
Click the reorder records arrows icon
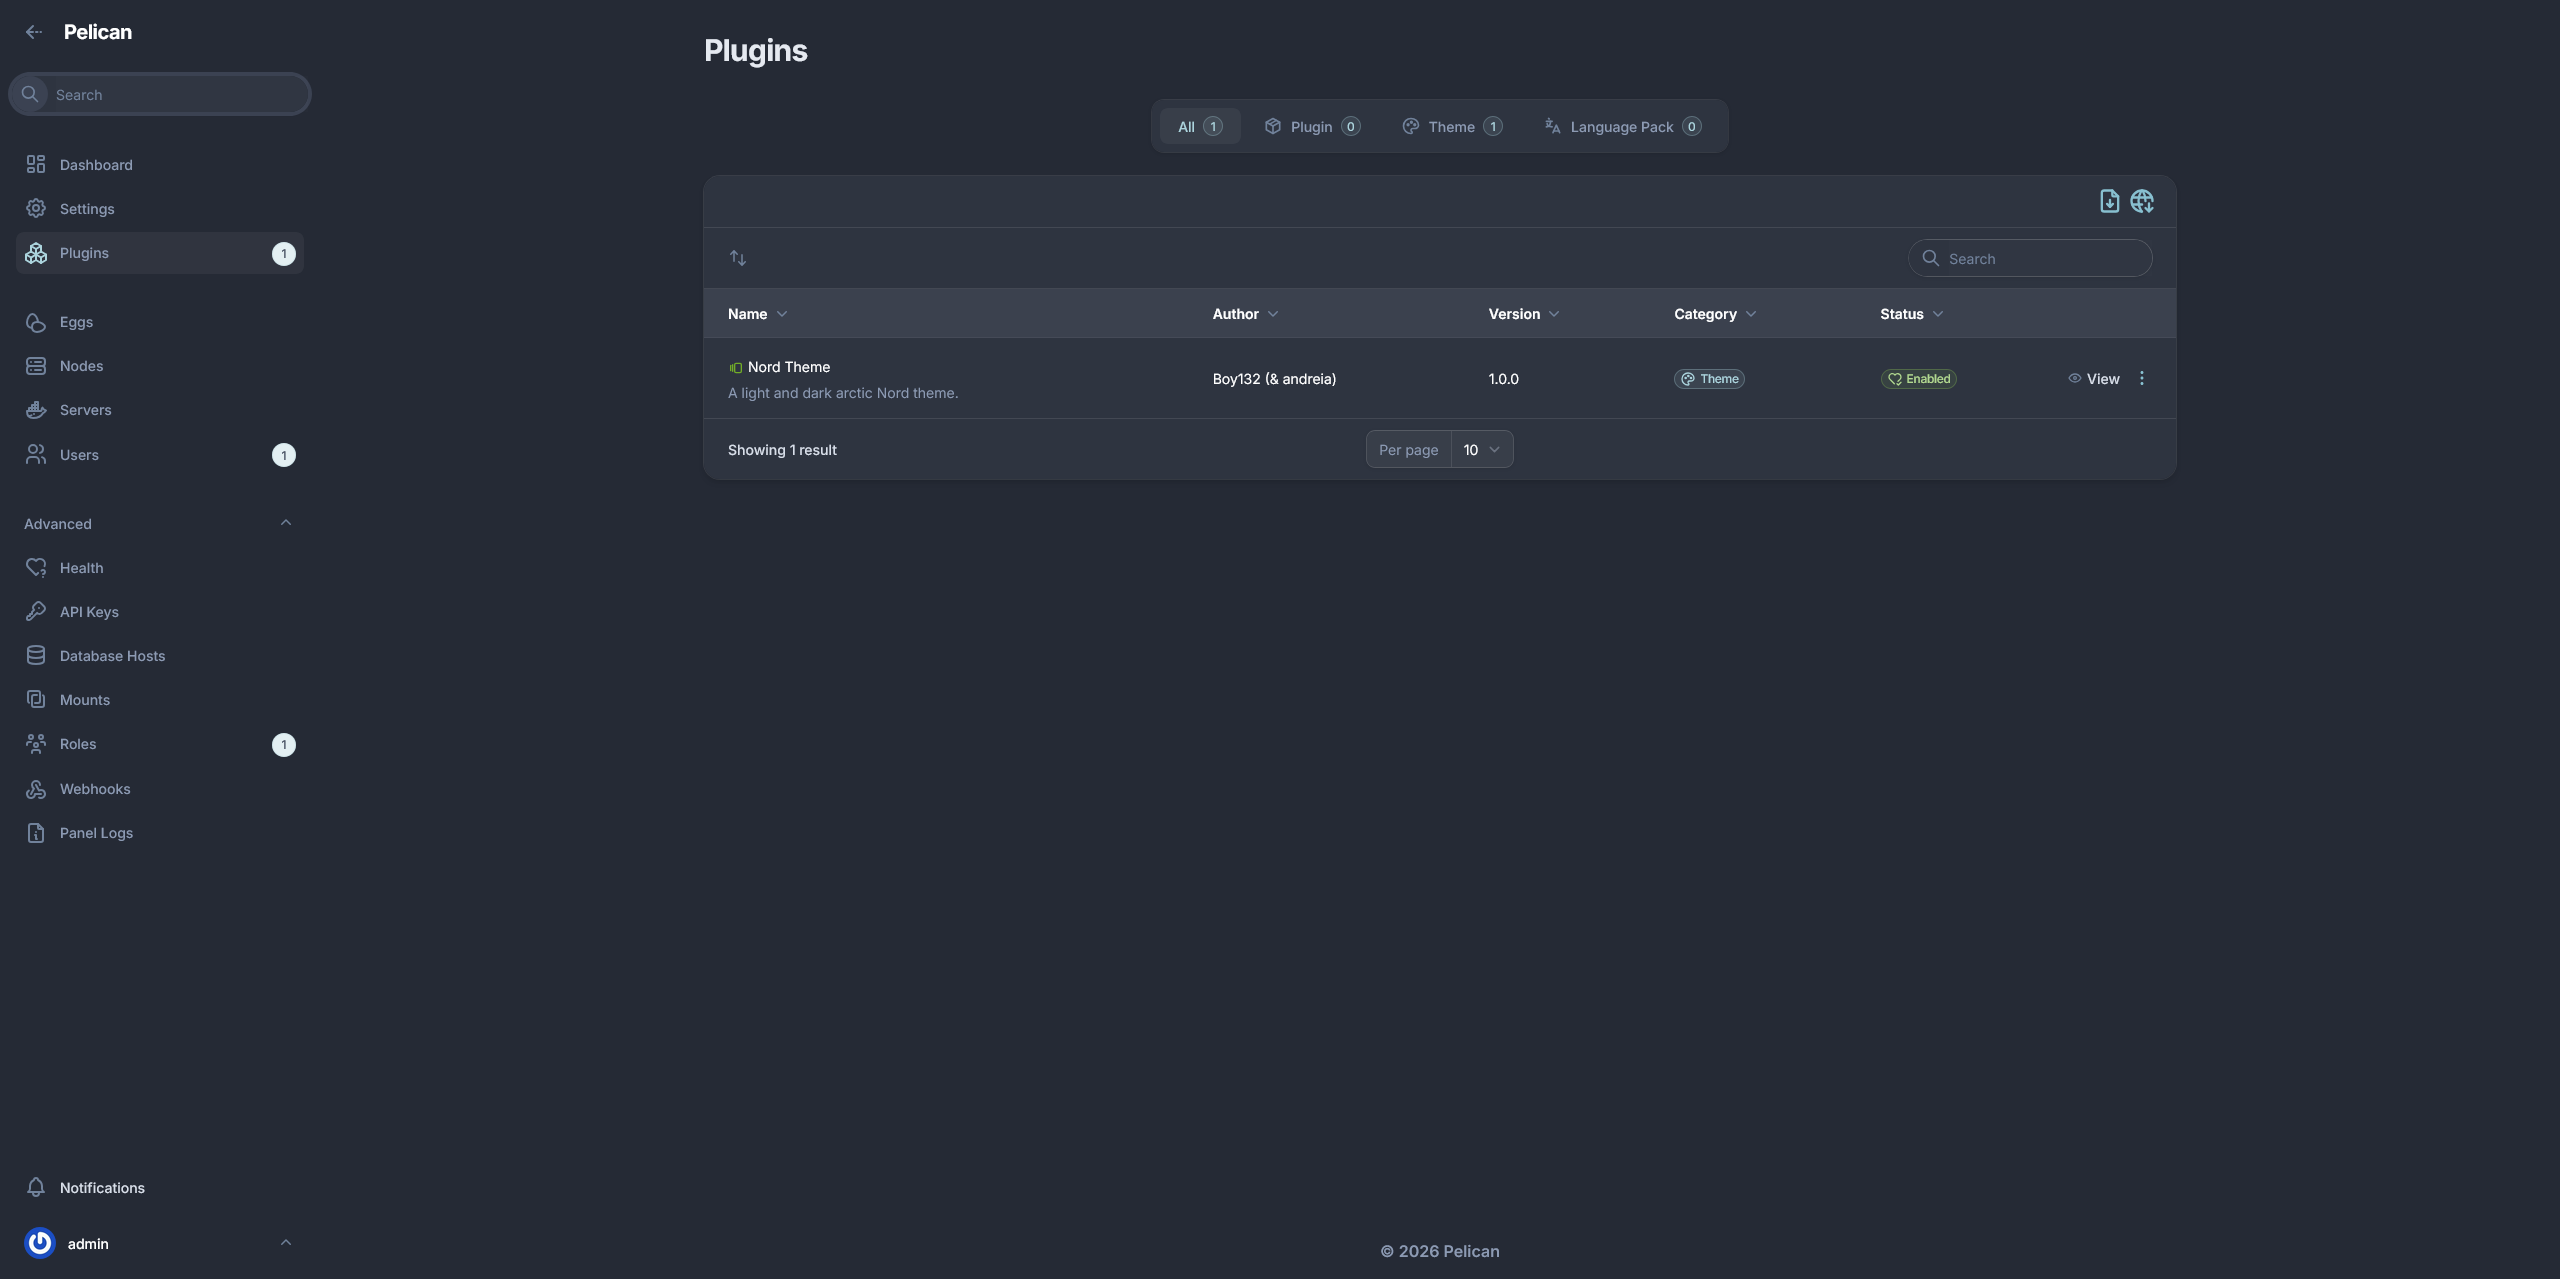(738, 258)
